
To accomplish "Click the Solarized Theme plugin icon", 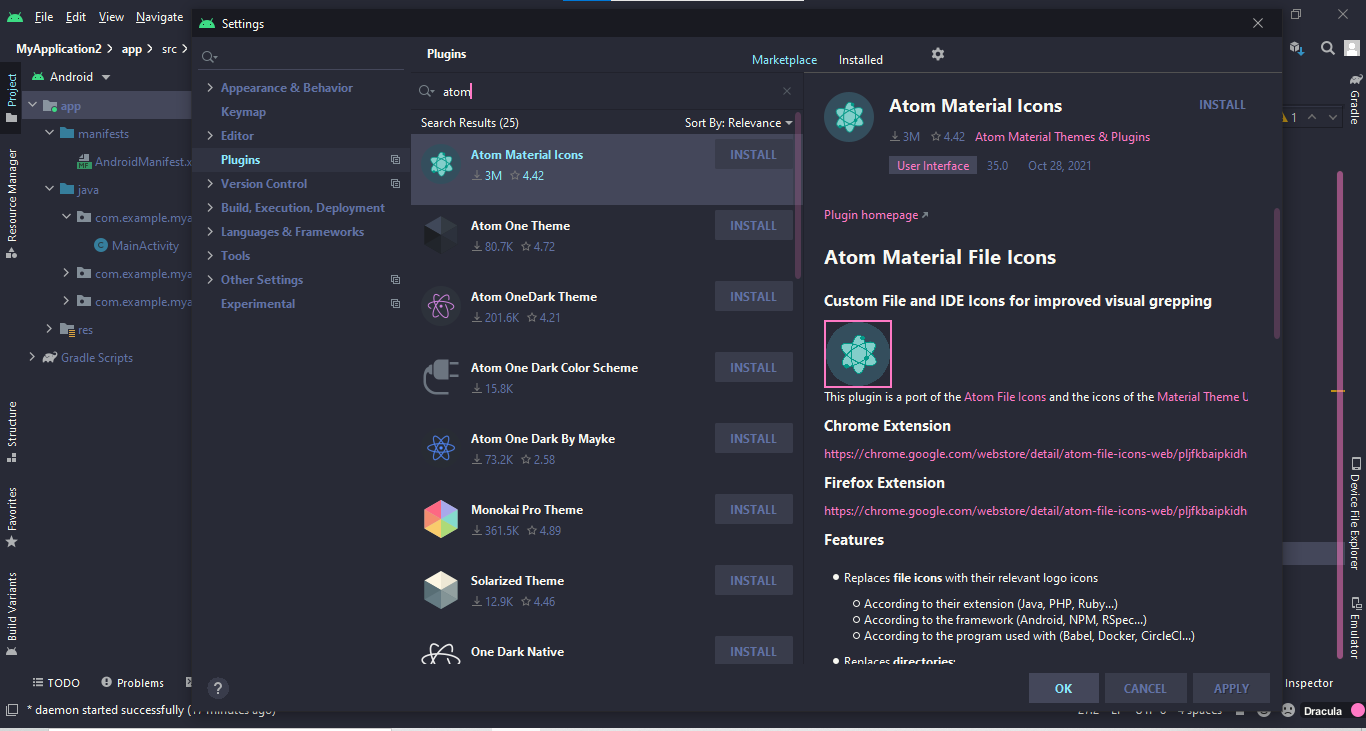I will click(x=441, y=590).
